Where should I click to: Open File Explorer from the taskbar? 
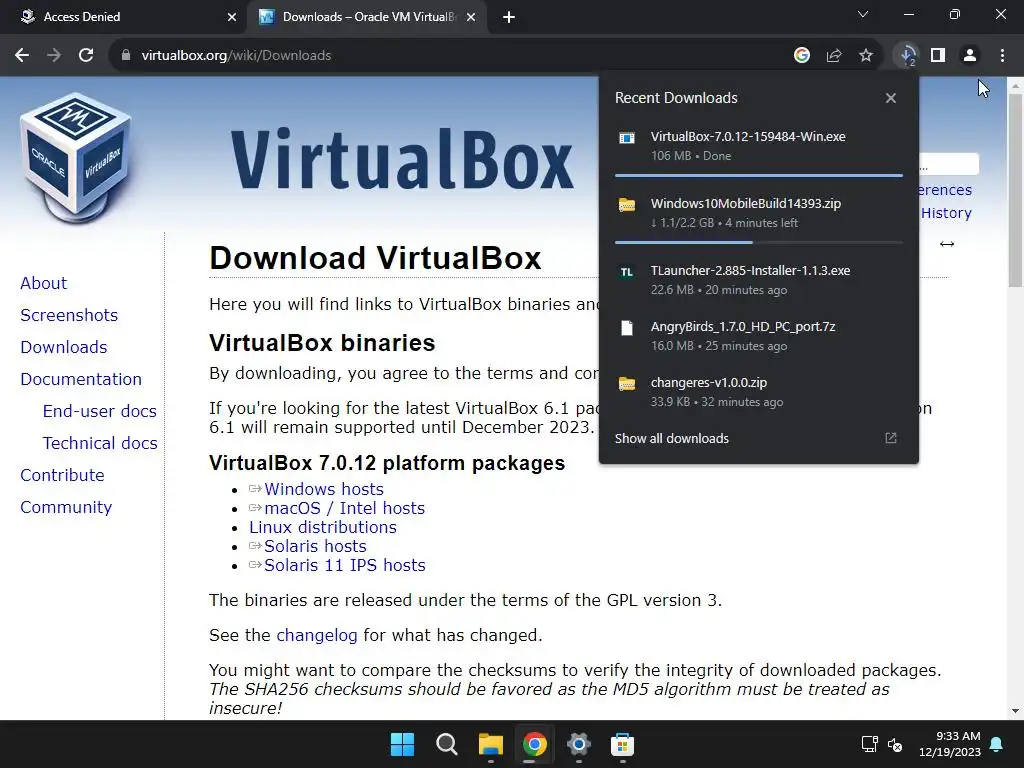[490, 744]
